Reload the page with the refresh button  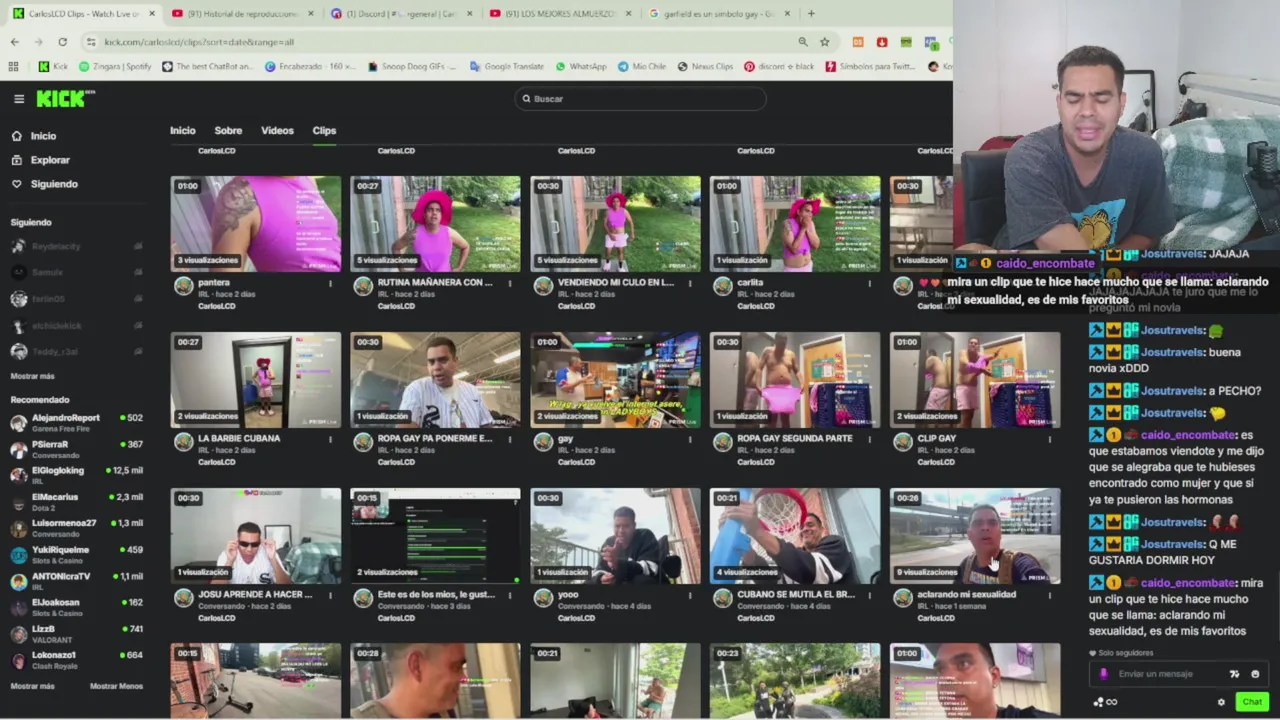(x=62, y=42)
